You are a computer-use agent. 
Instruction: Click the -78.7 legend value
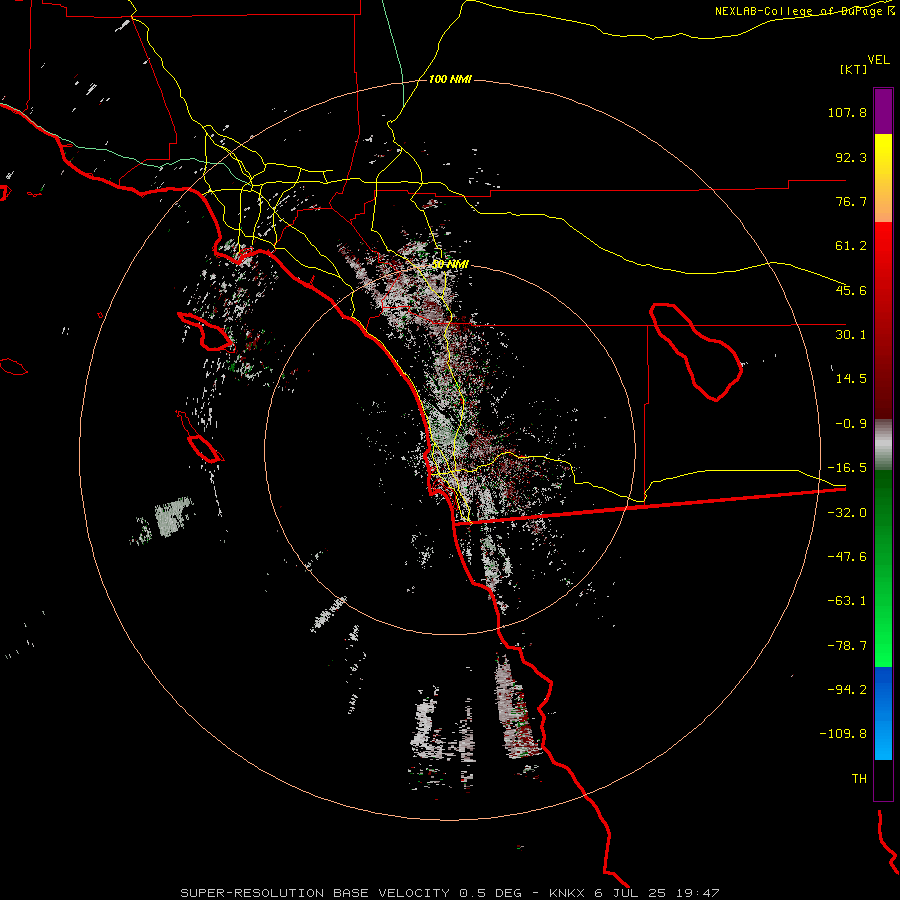(847, 646)
